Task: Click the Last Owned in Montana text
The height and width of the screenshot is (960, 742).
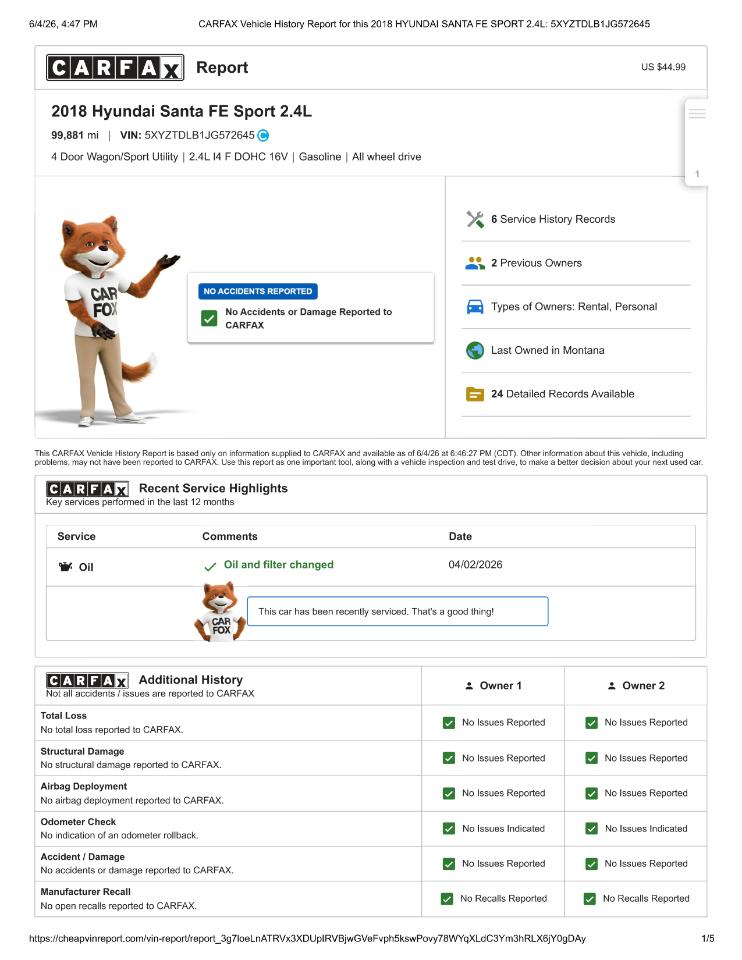Action: pyautogui.click(x=547, y=350)
